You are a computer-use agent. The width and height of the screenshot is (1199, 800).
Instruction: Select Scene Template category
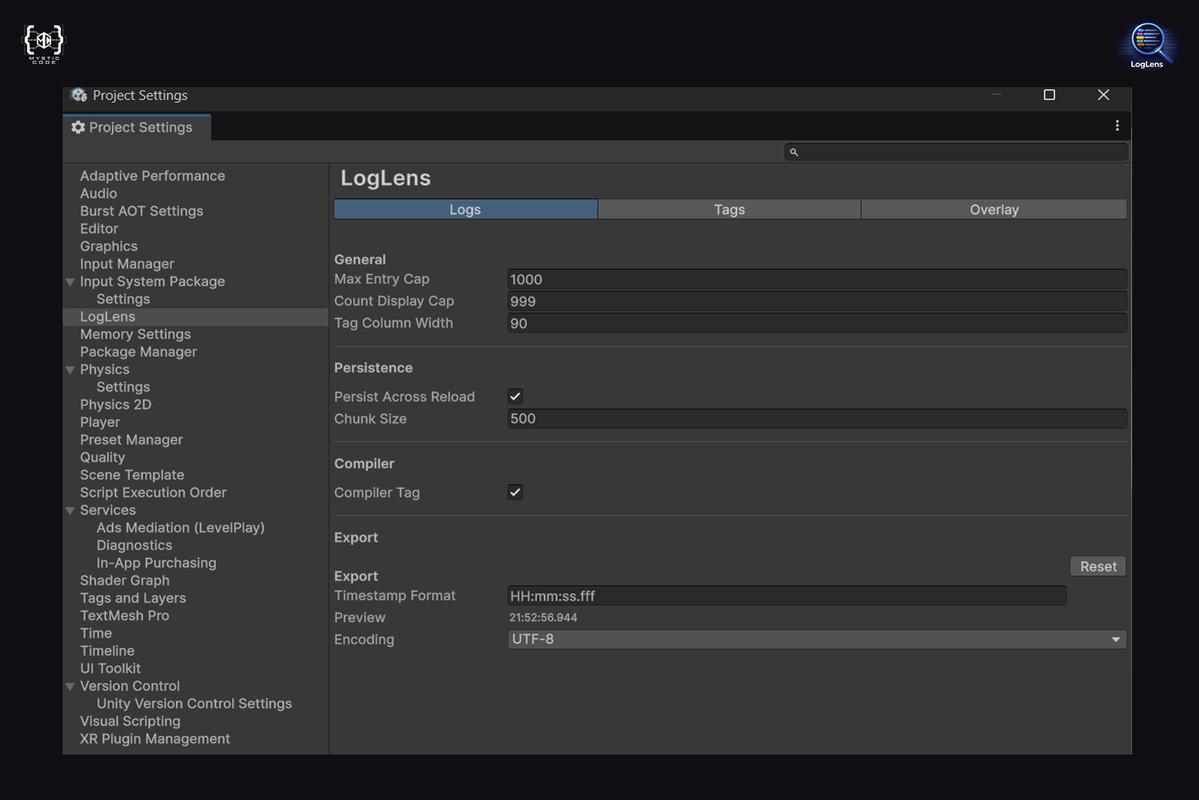[x=132, y=475]
